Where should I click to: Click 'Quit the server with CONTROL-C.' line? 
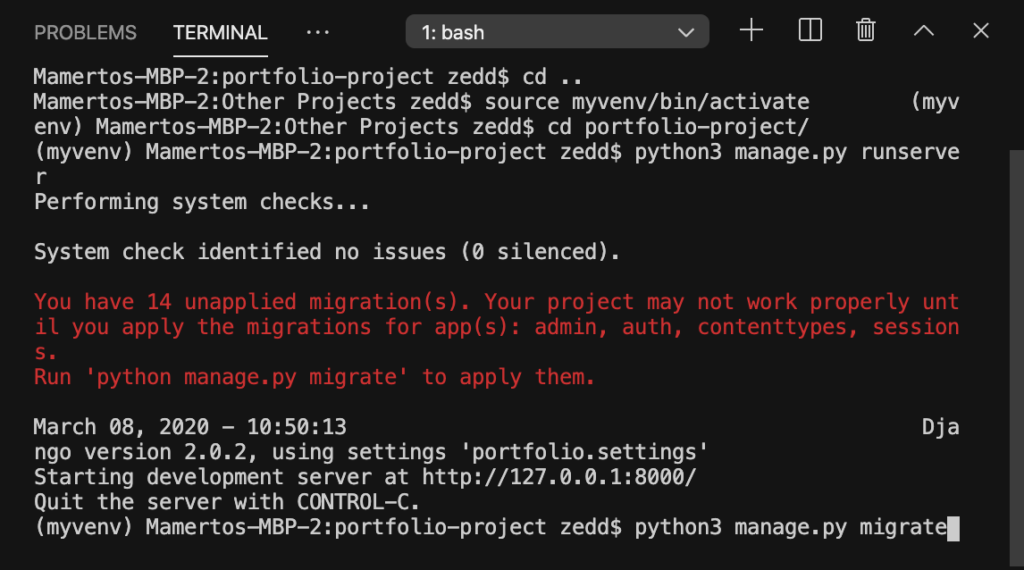226,502
